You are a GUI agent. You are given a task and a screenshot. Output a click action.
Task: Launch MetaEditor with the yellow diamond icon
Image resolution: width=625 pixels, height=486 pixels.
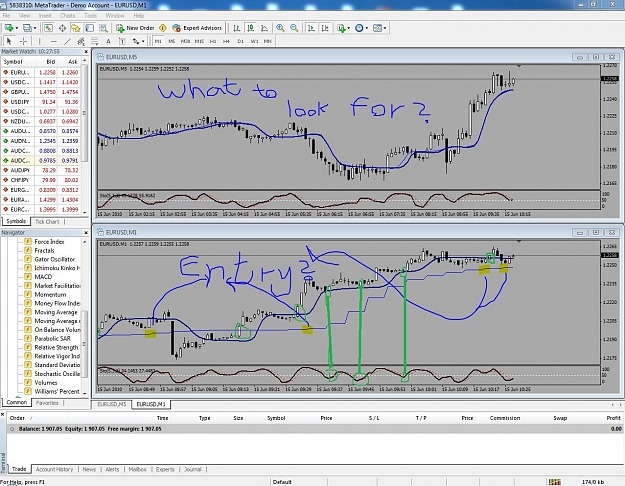click(x=163, y=28)
